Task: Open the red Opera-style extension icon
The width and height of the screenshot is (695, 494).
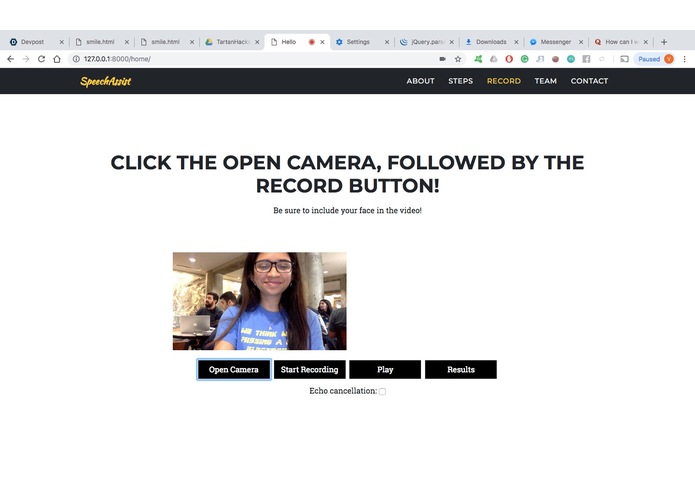Action: 509,59
